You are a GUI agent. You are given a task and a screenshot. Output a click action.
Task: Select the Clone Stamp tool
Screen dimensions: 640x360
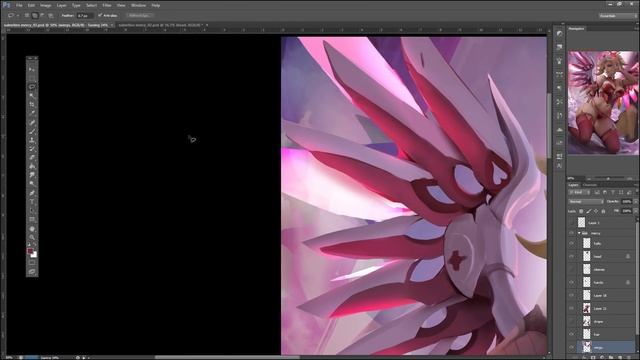point(32,140)
